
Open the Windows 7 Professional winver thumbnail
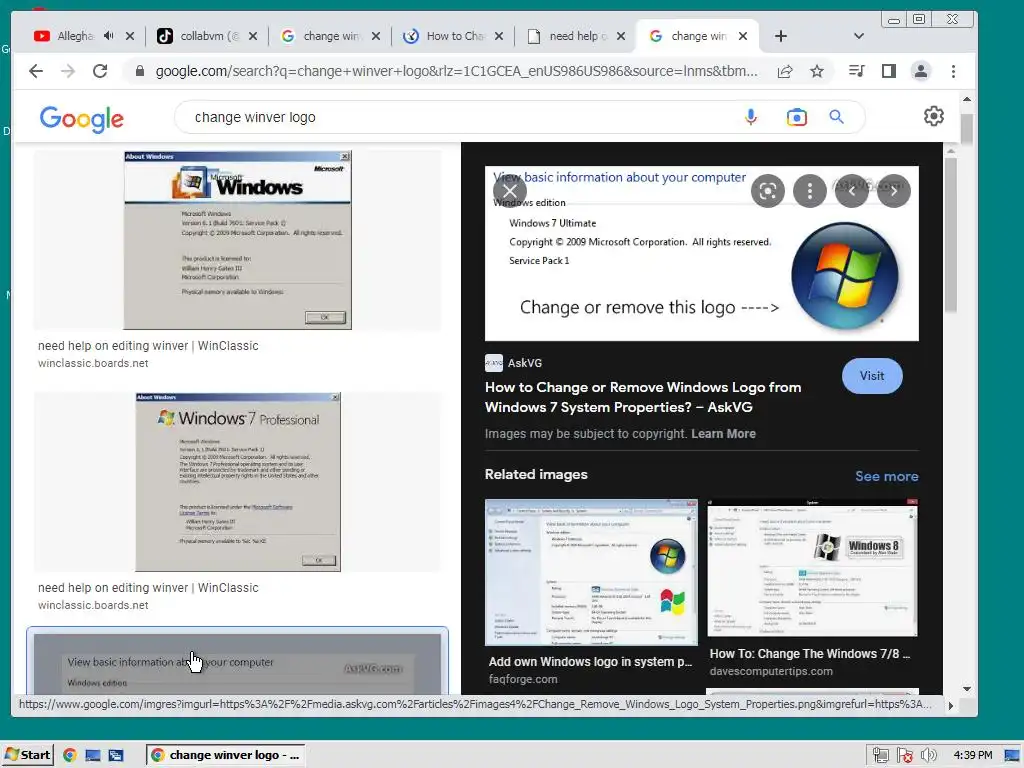coord(238,482)
